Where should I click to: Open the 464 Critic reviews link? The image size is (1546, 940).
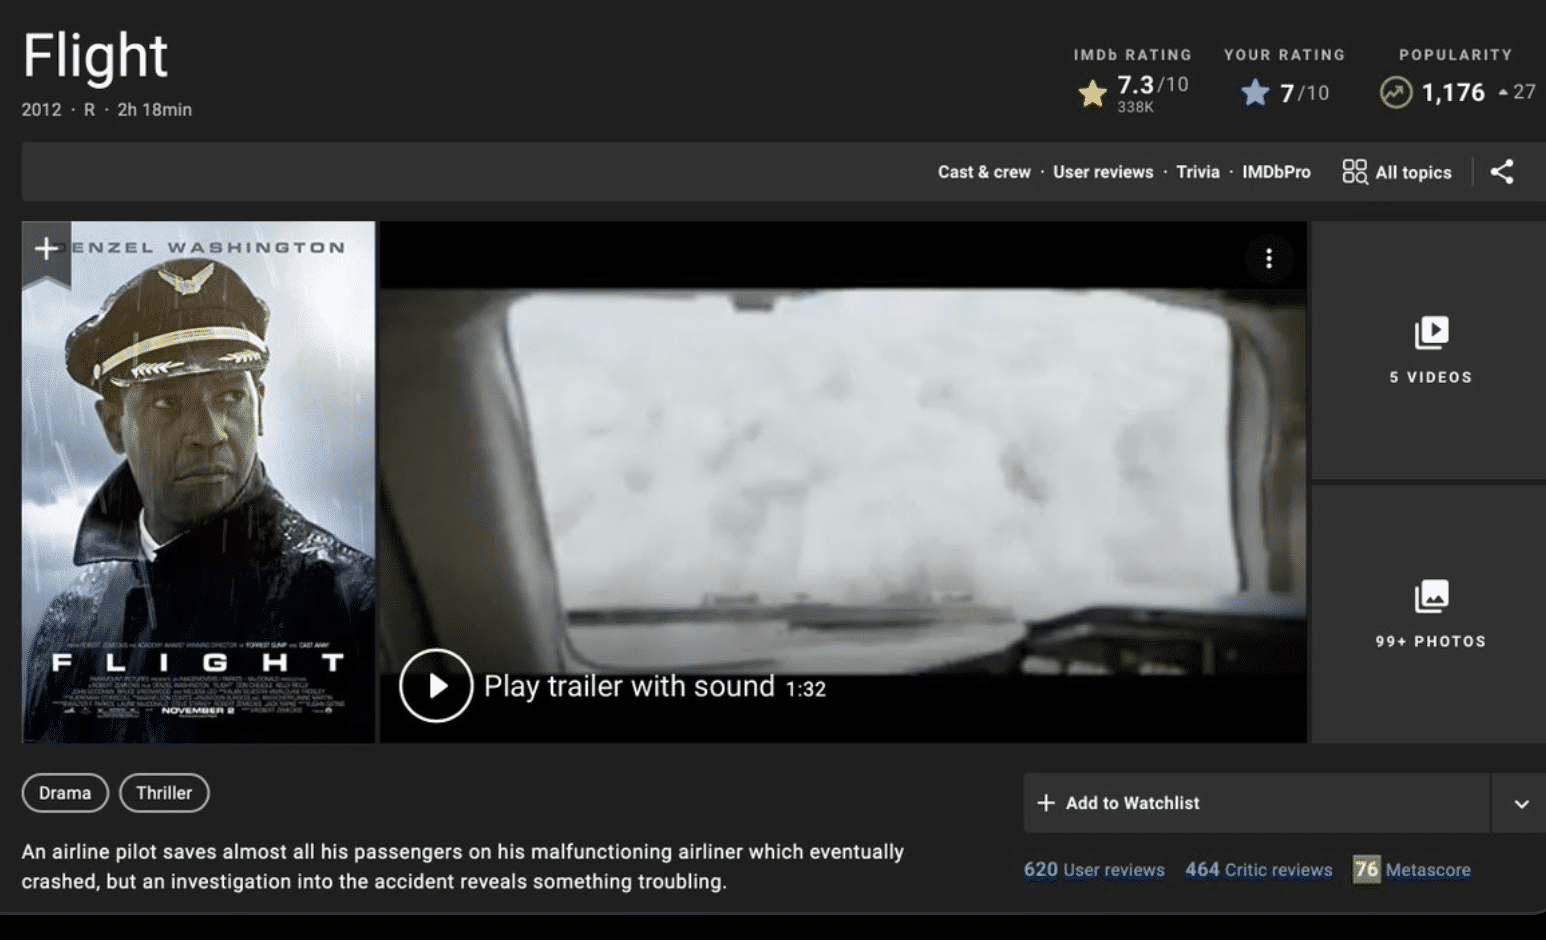1259,870
